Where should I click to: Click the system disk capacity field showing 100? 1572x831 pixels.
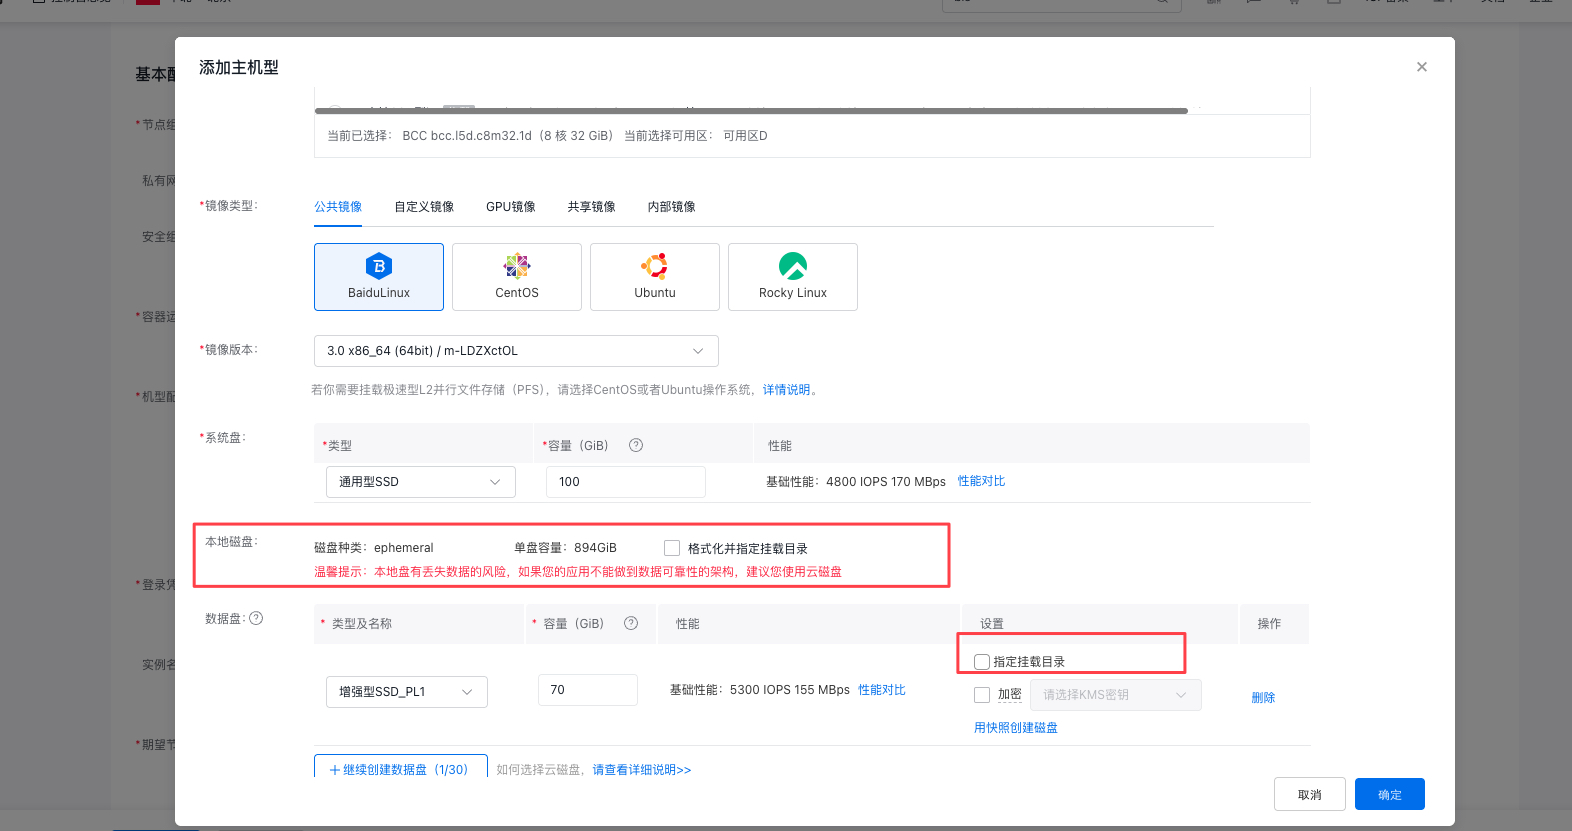click(x=626, y=482)
